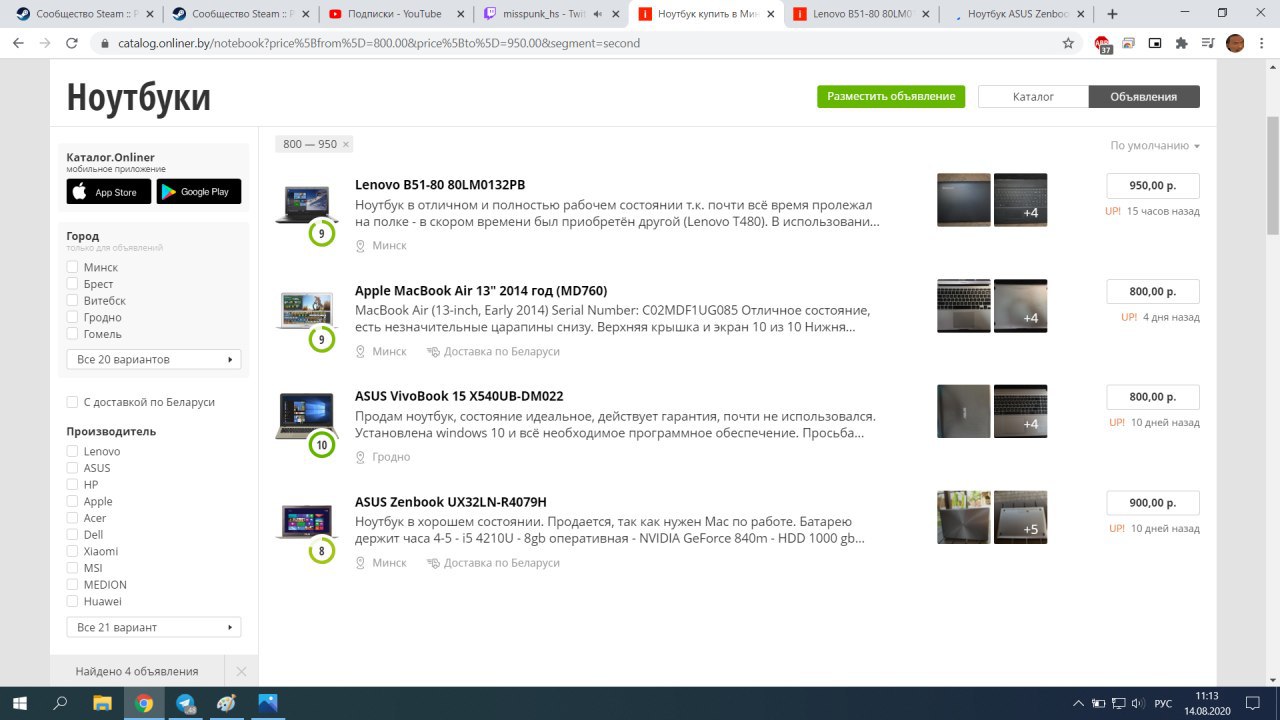Switch to the Каталог tab
Screen dimensions: 1280x720
click(1033, 97)
